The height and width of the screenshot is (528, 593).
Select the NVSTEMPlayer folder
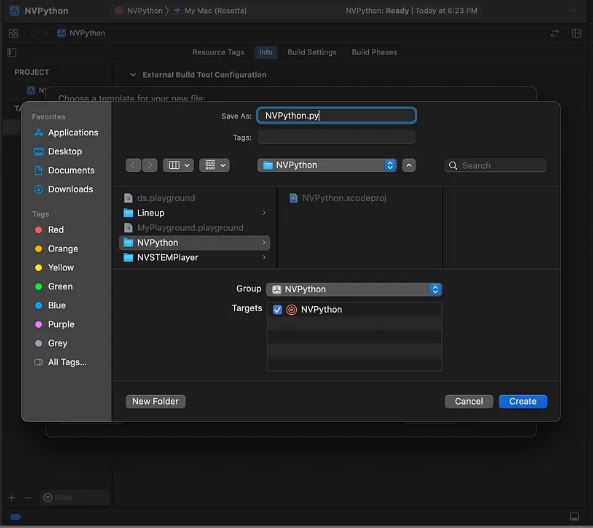(x=195, y=258)
